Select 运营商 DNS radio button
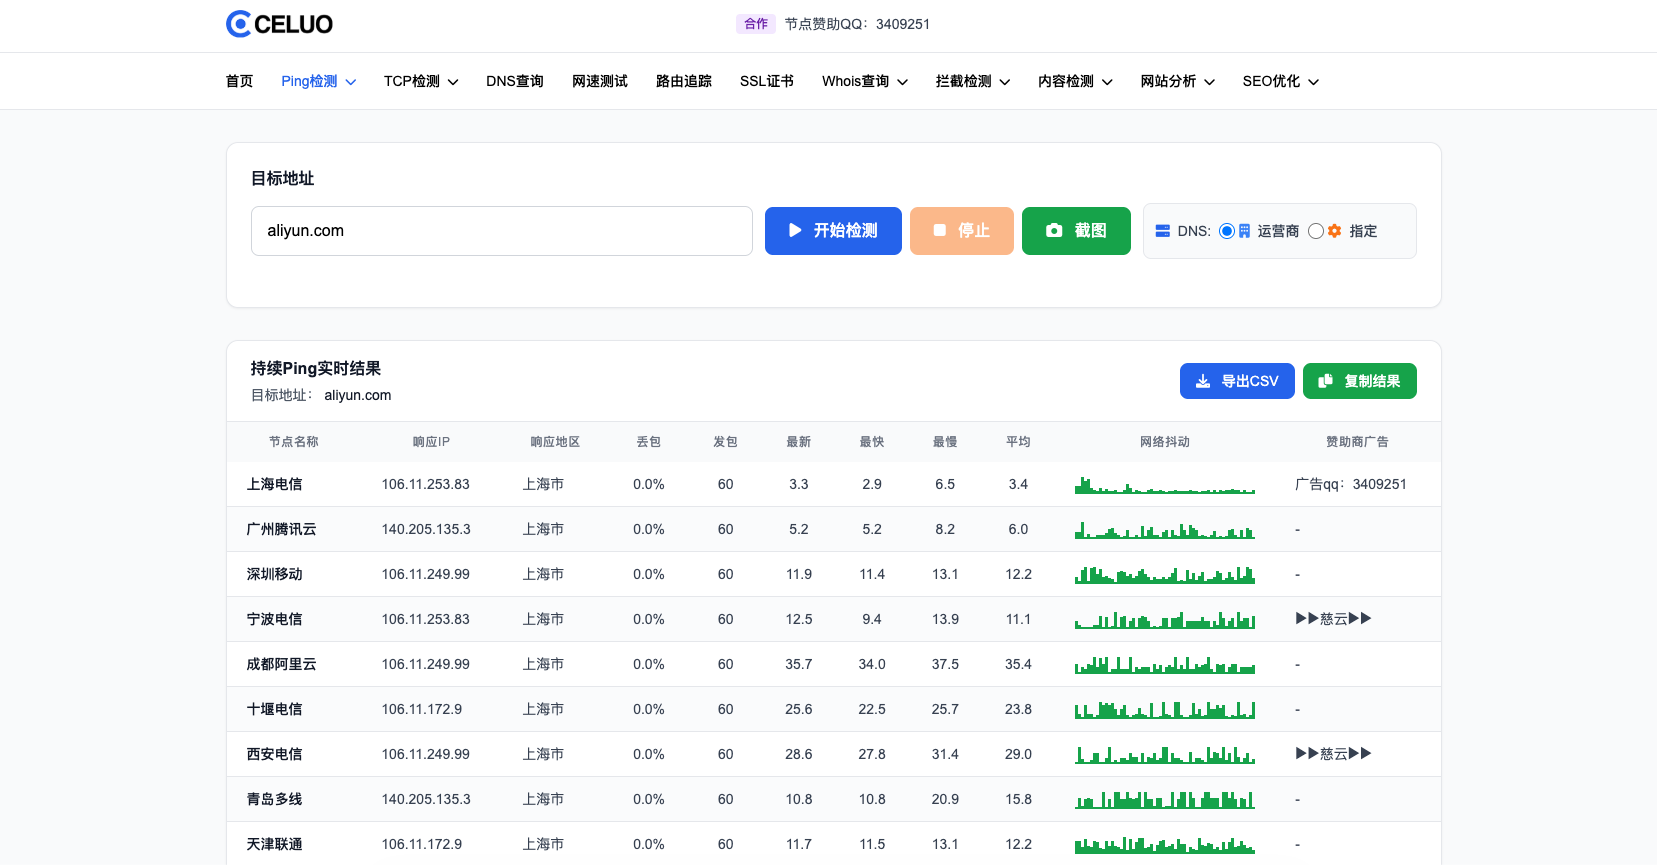1657x865 pixels. pos(1227,231)
